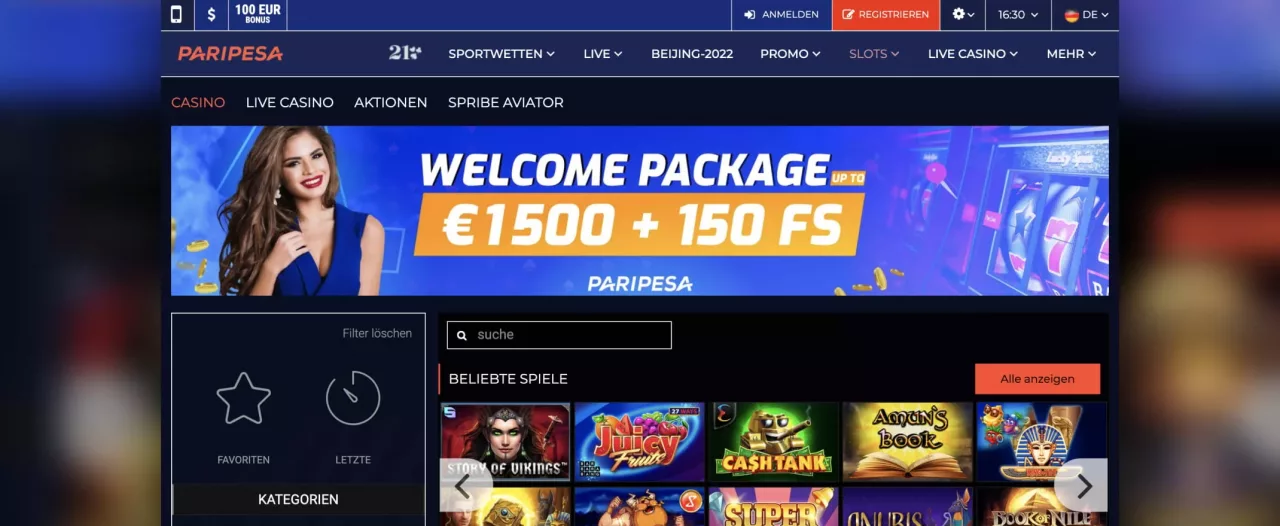1280x526 pixels.
Task: Open the mobile app phone icon
Action: pos(176,15)
